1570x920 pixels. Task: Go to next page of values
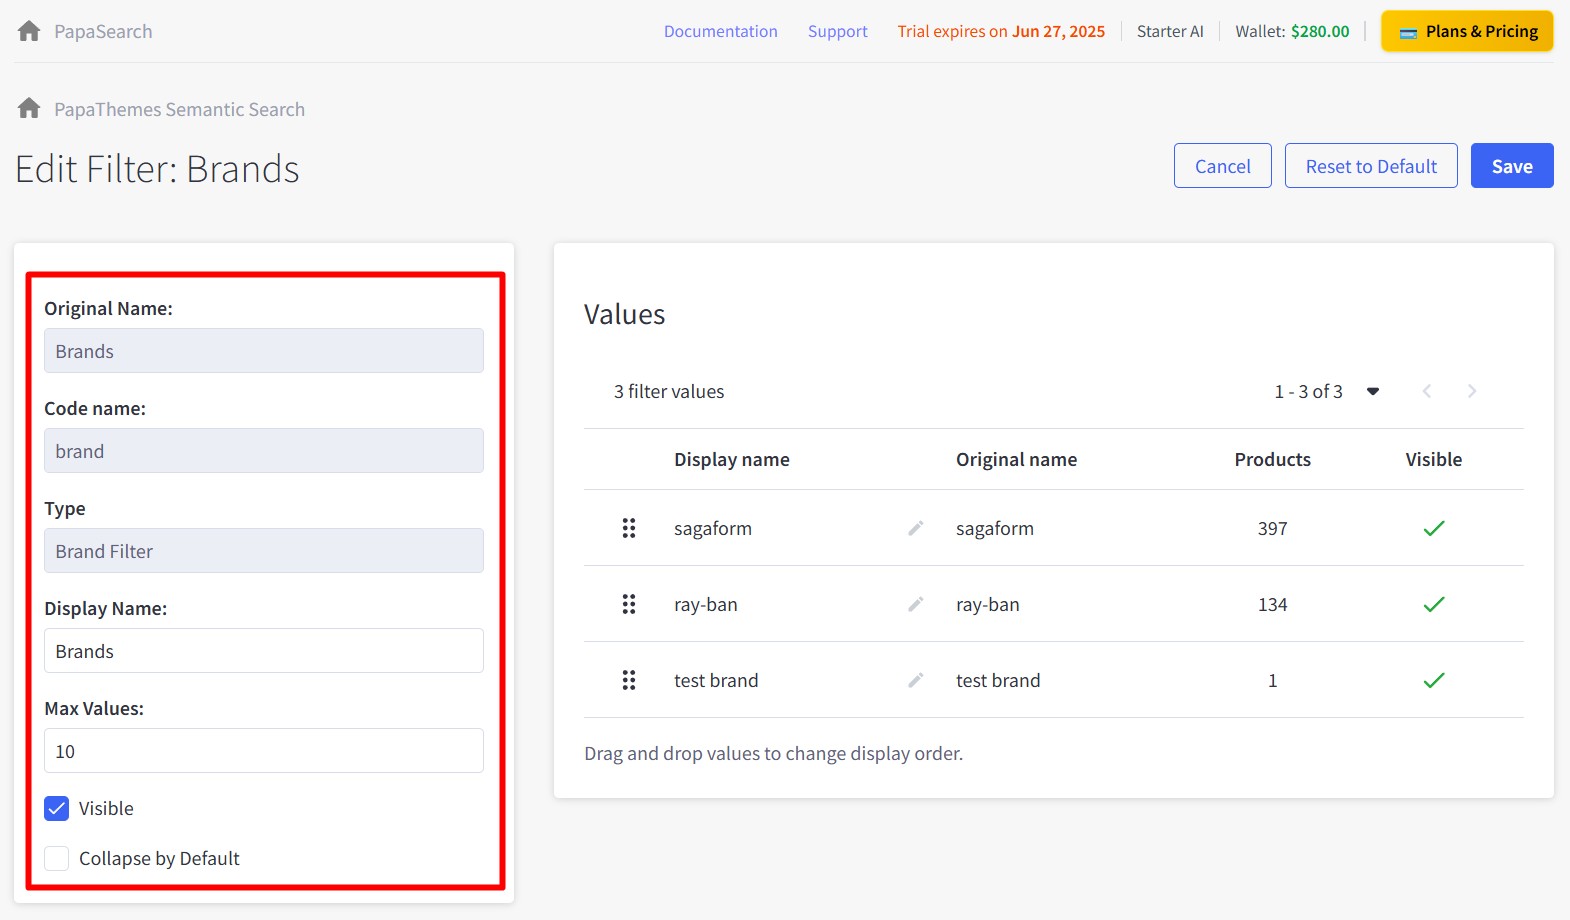tap(1472, 391)
